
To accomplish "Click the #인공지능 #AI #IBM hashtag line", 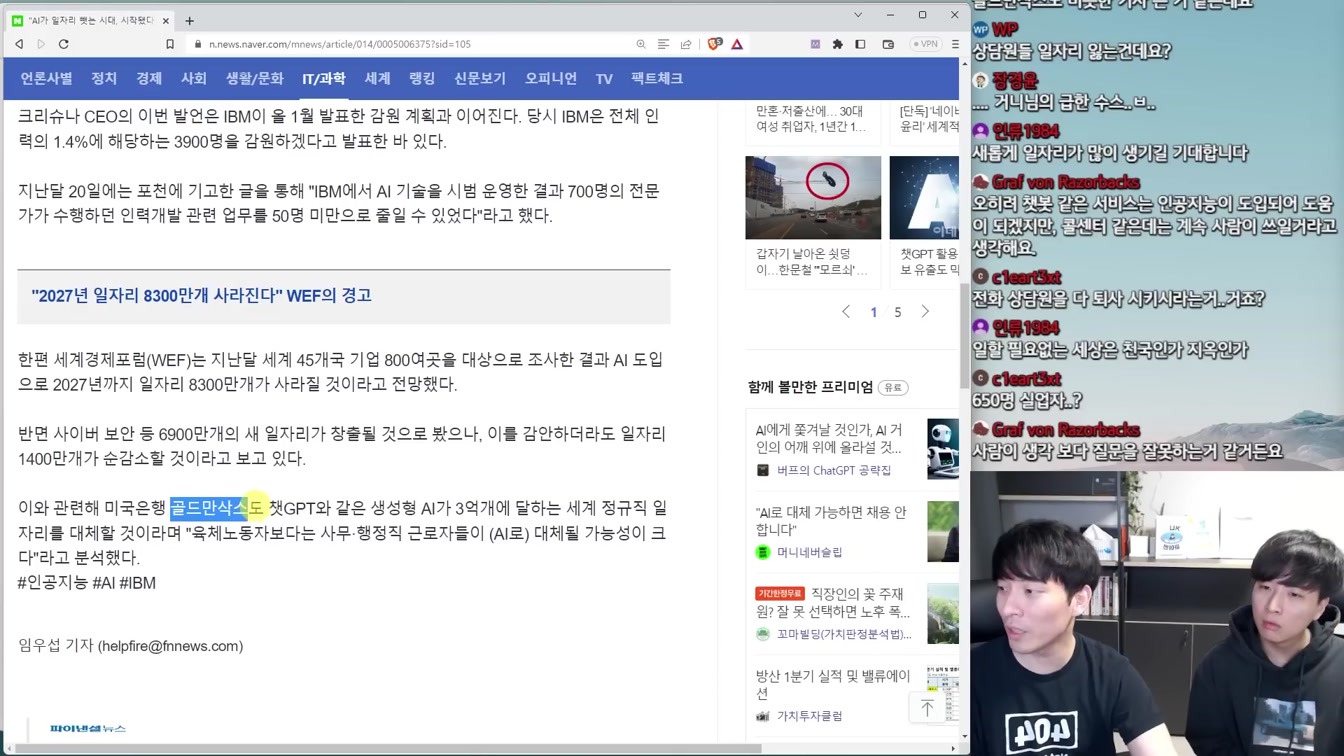I will coord(87,583).
